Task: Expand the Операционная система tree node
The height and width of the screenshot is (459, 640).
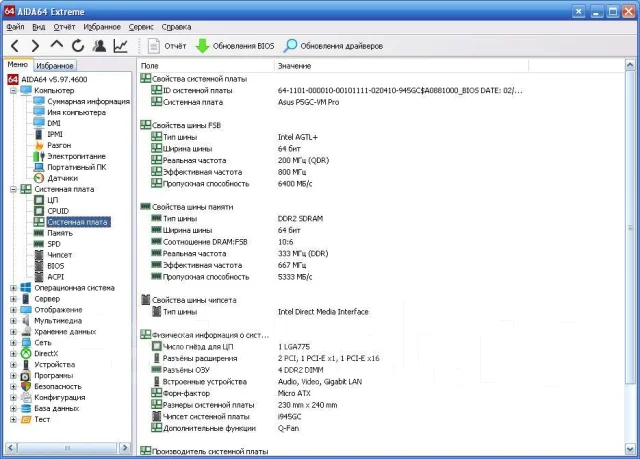Action: pos(13,288)
